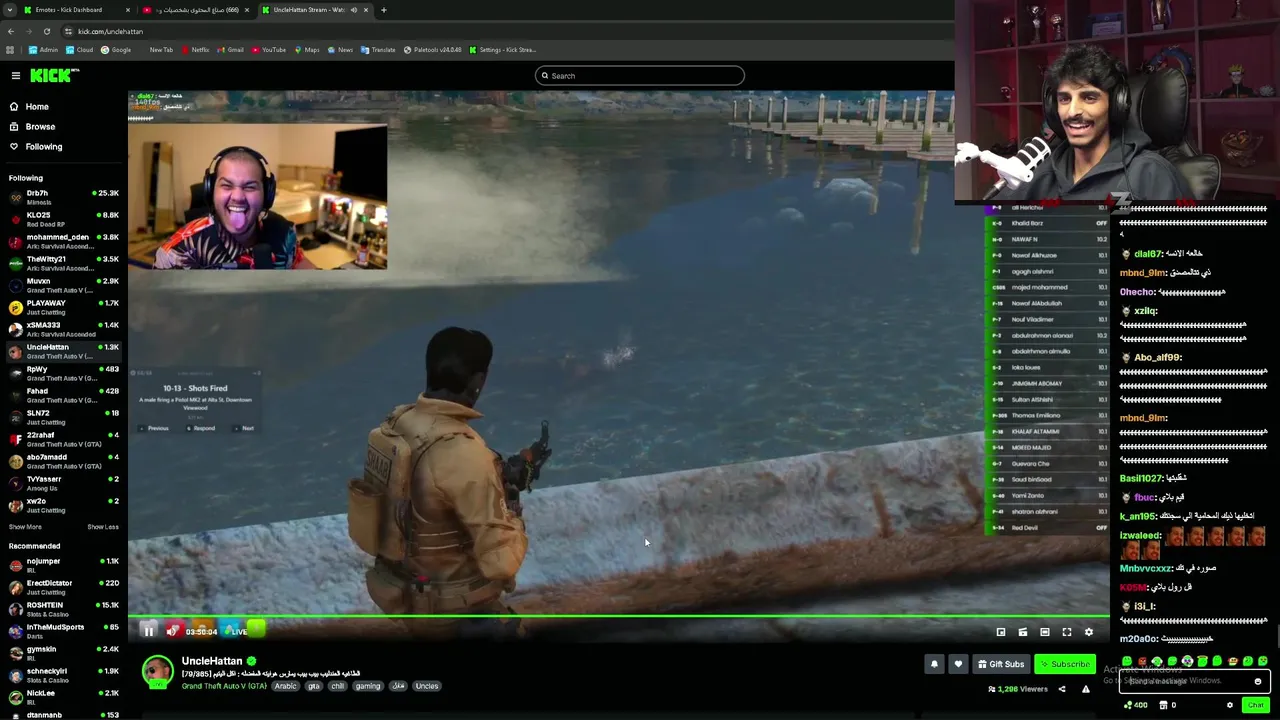Open Browse in the sidebar
The width and height of the screenshot is (1280, 720).
(x=40, y=126)
